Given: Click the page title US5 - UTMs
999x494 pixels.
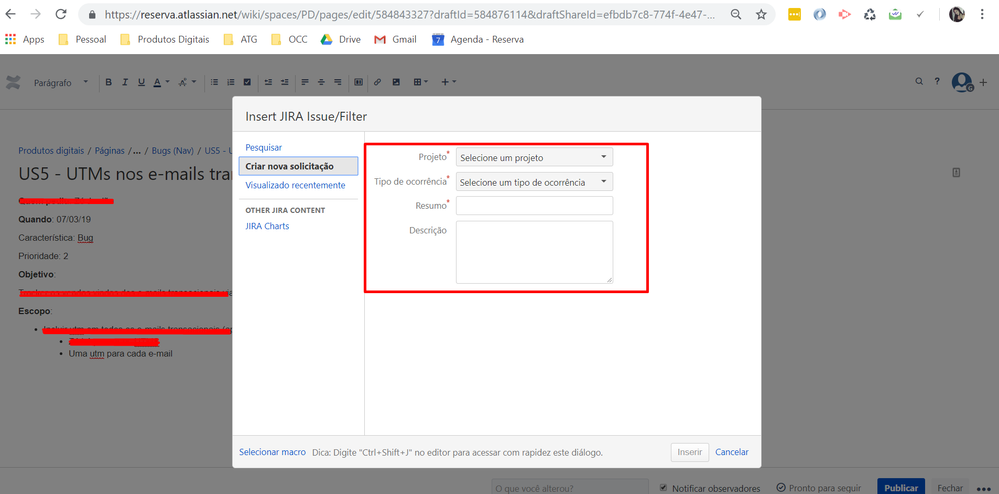Looking at the screenshot, I should tap(124, 174).
